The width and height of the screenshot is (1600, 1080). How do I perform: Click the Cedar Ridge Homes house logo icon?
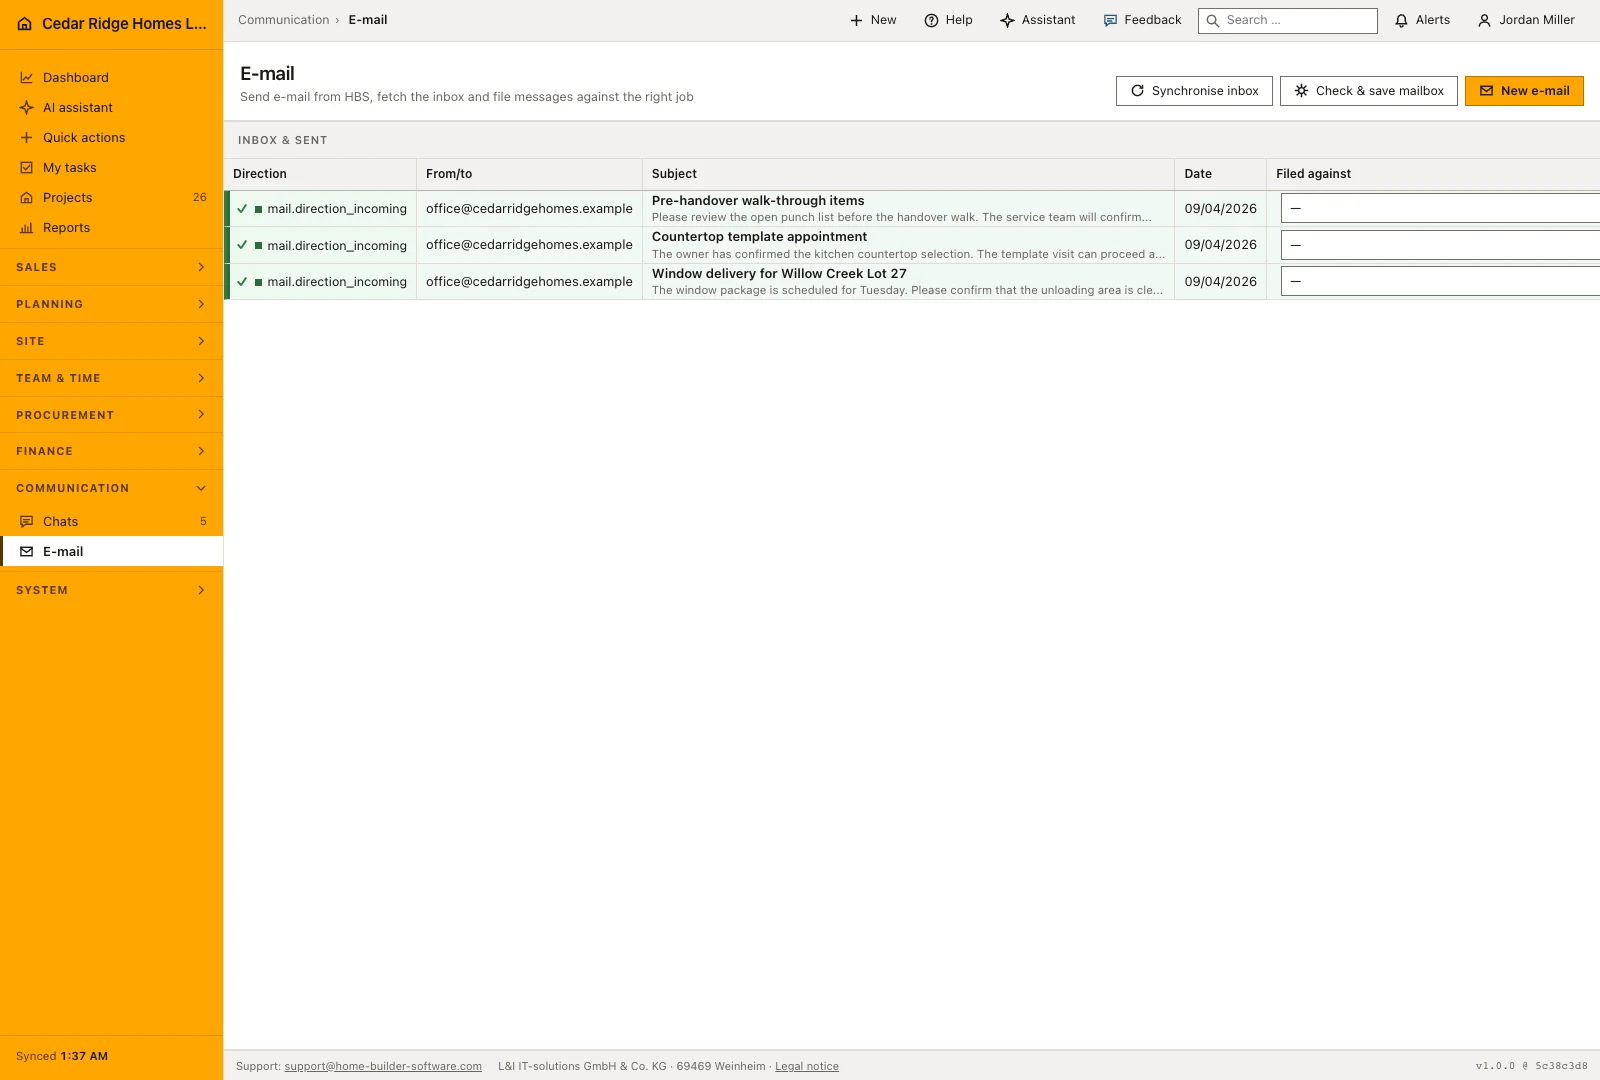[25, 24]
